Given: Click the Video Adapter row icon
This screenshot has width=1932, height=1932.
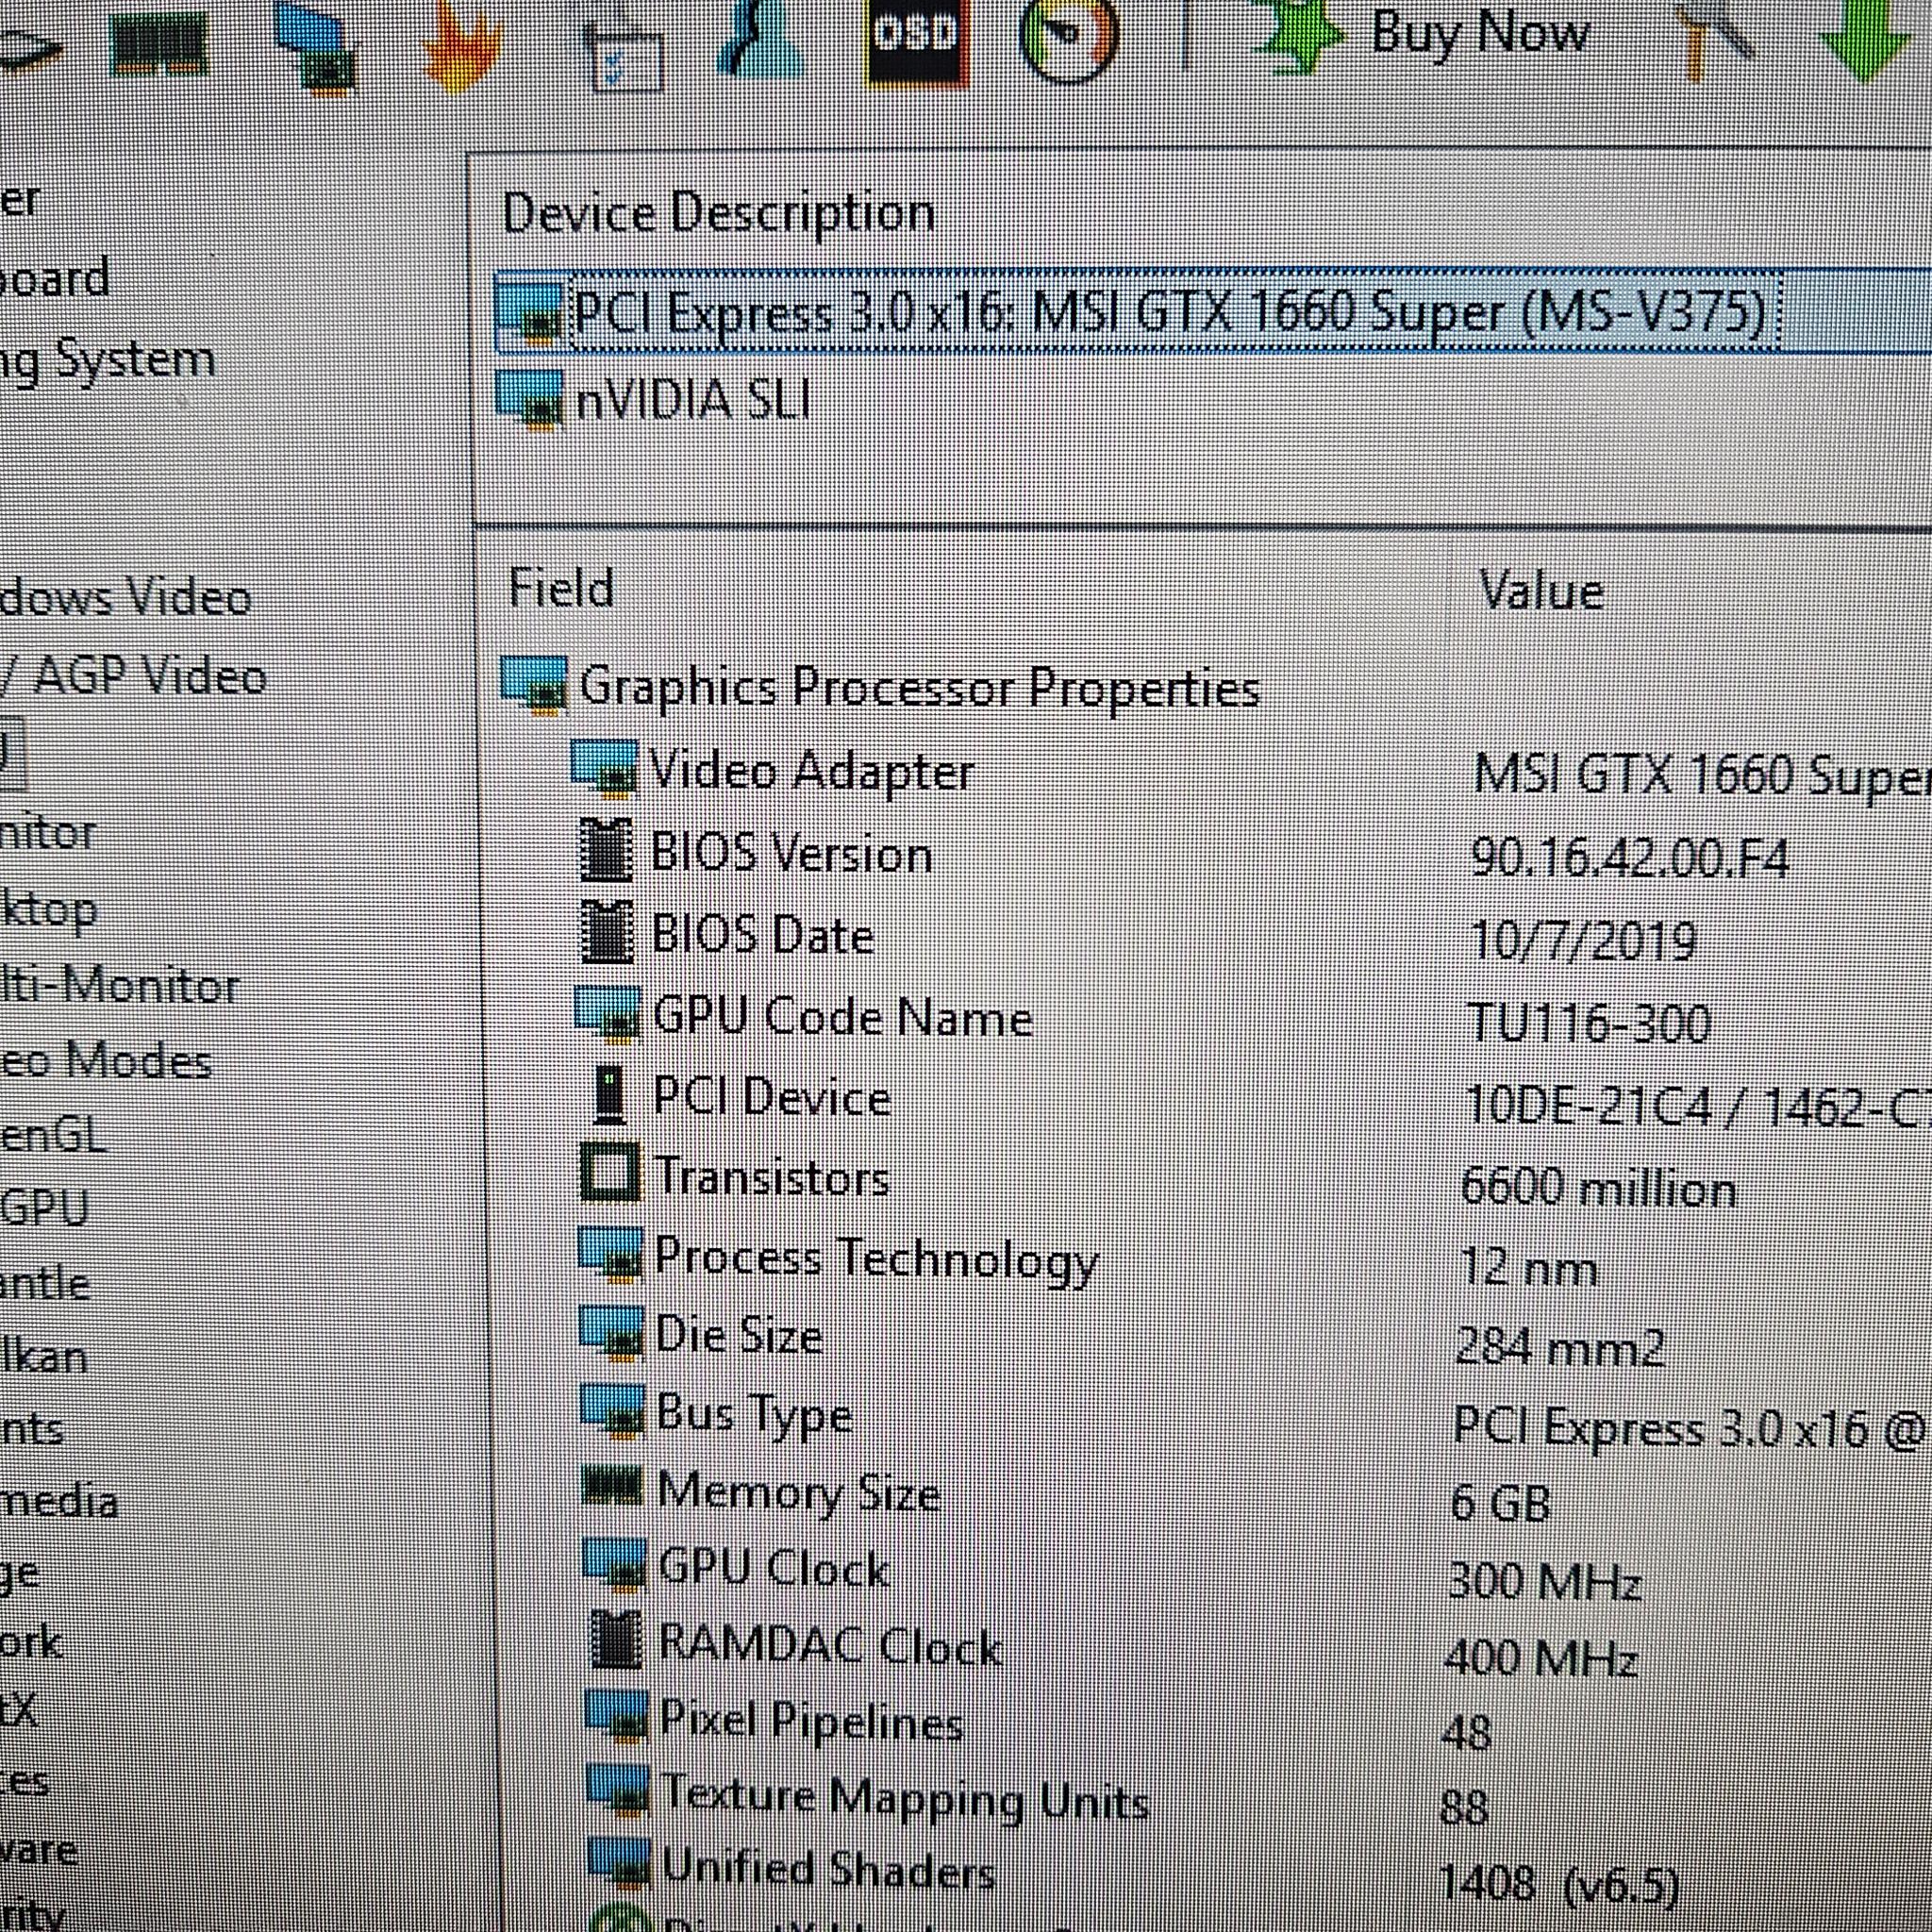Looking at the screenshot, I should [603, 769].
